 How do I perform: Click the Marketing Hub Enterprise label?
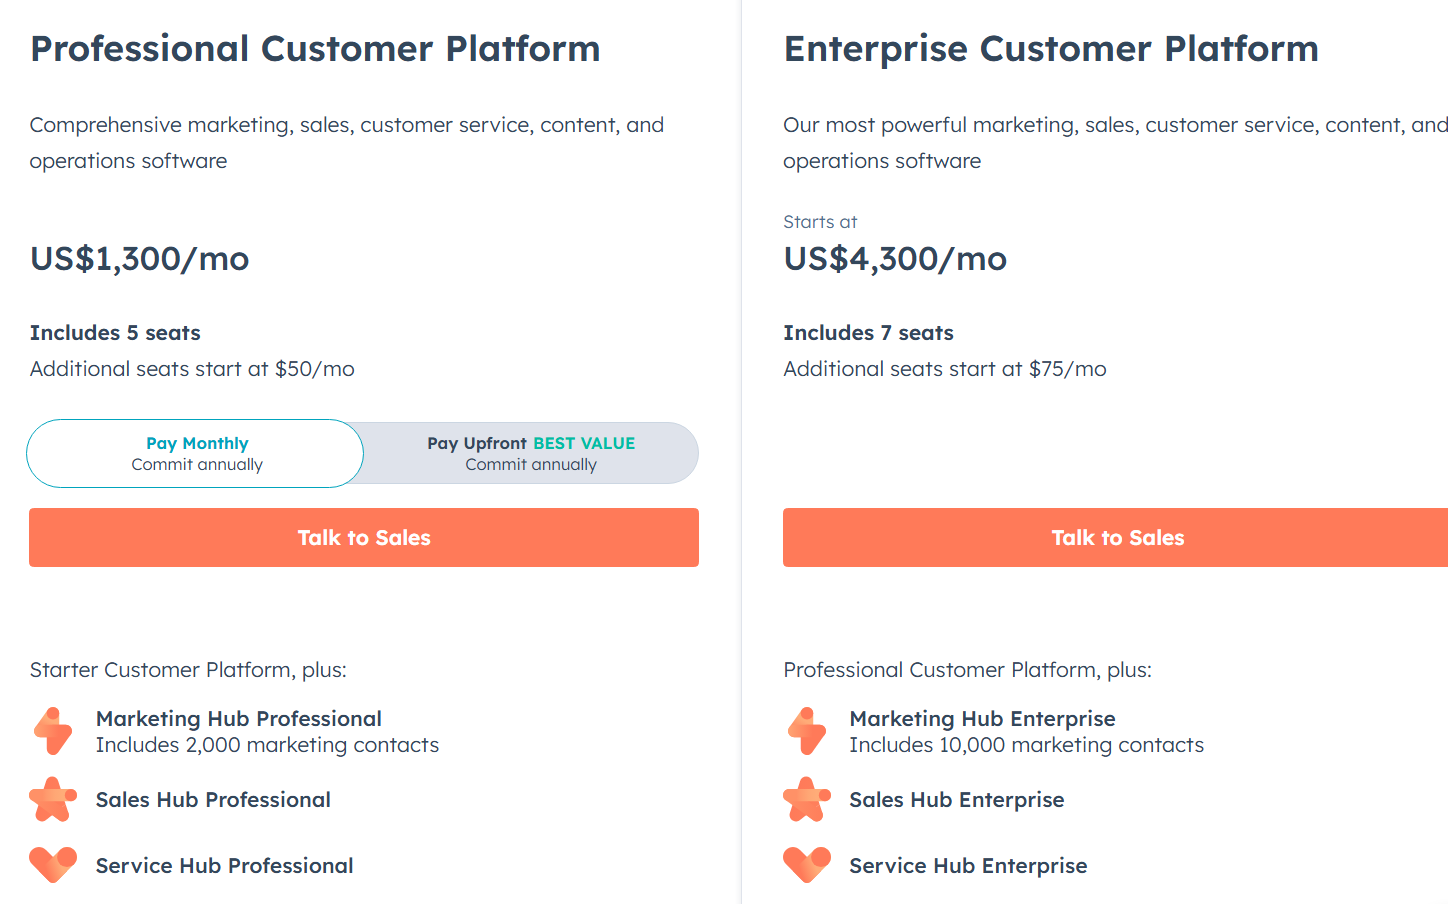[x=982, y=719]
